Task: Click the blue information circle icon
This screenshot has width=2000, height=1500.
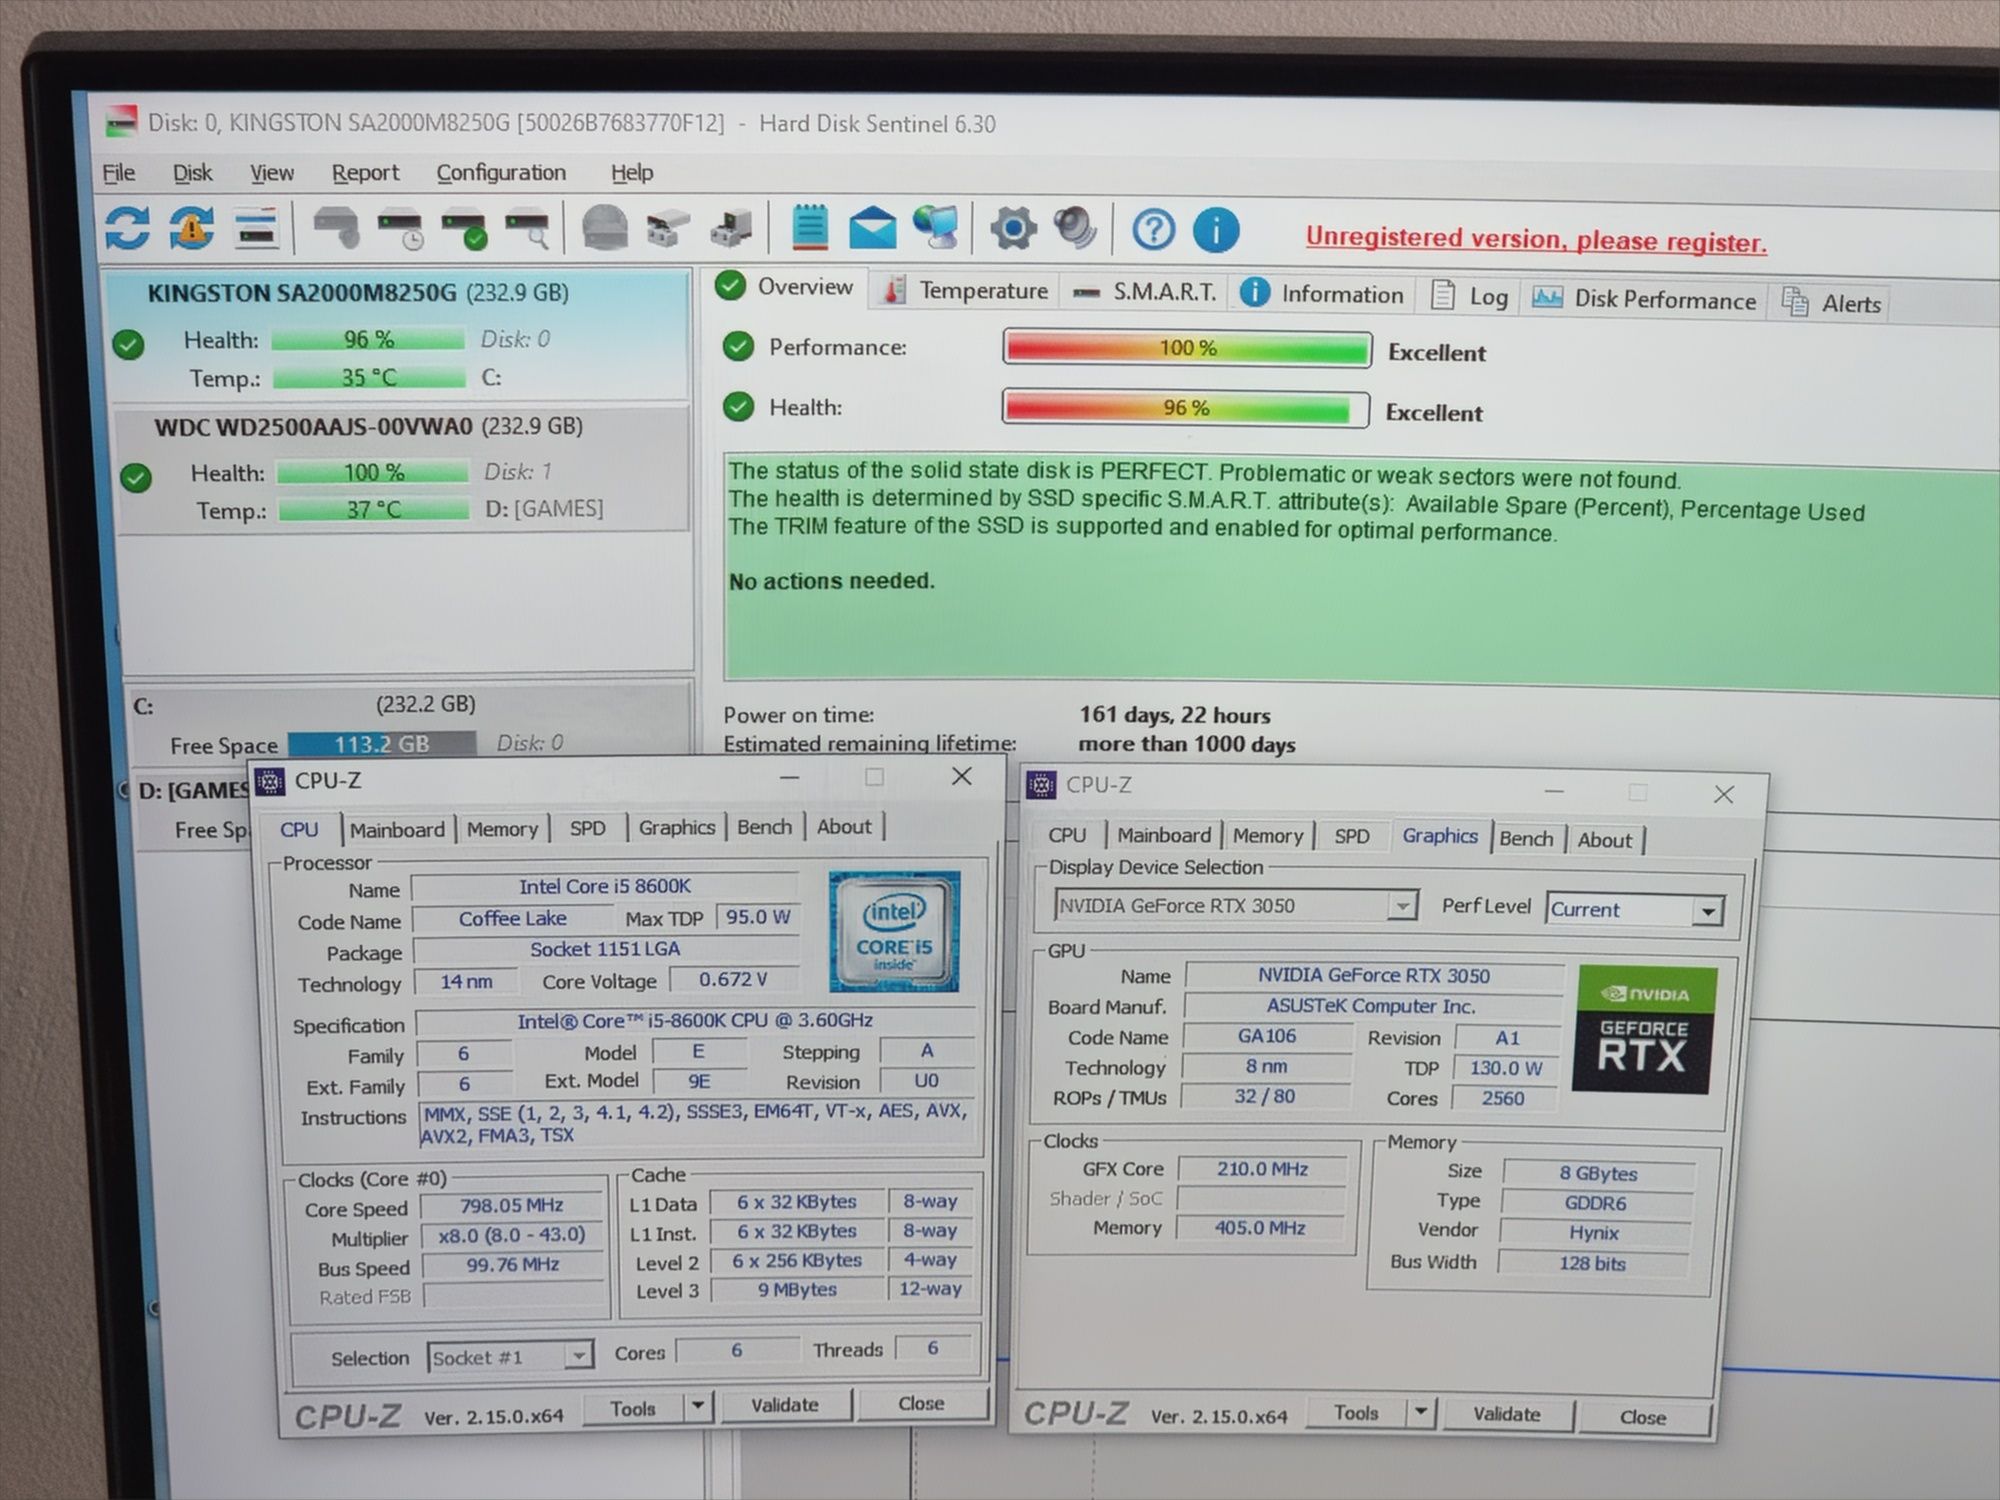Action: 1216,231
